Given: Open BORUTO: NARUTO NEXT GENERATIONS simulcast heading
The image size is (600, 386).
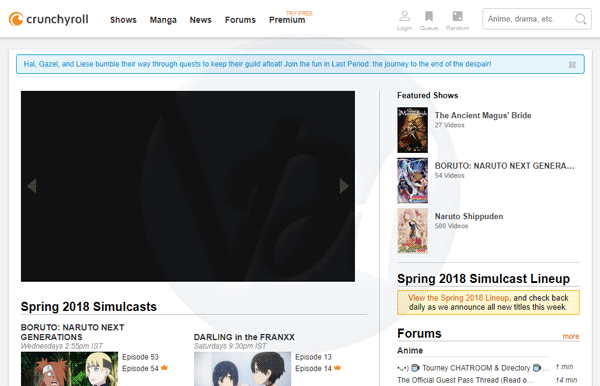Looking at the screenshot, I should pos(72,332).
